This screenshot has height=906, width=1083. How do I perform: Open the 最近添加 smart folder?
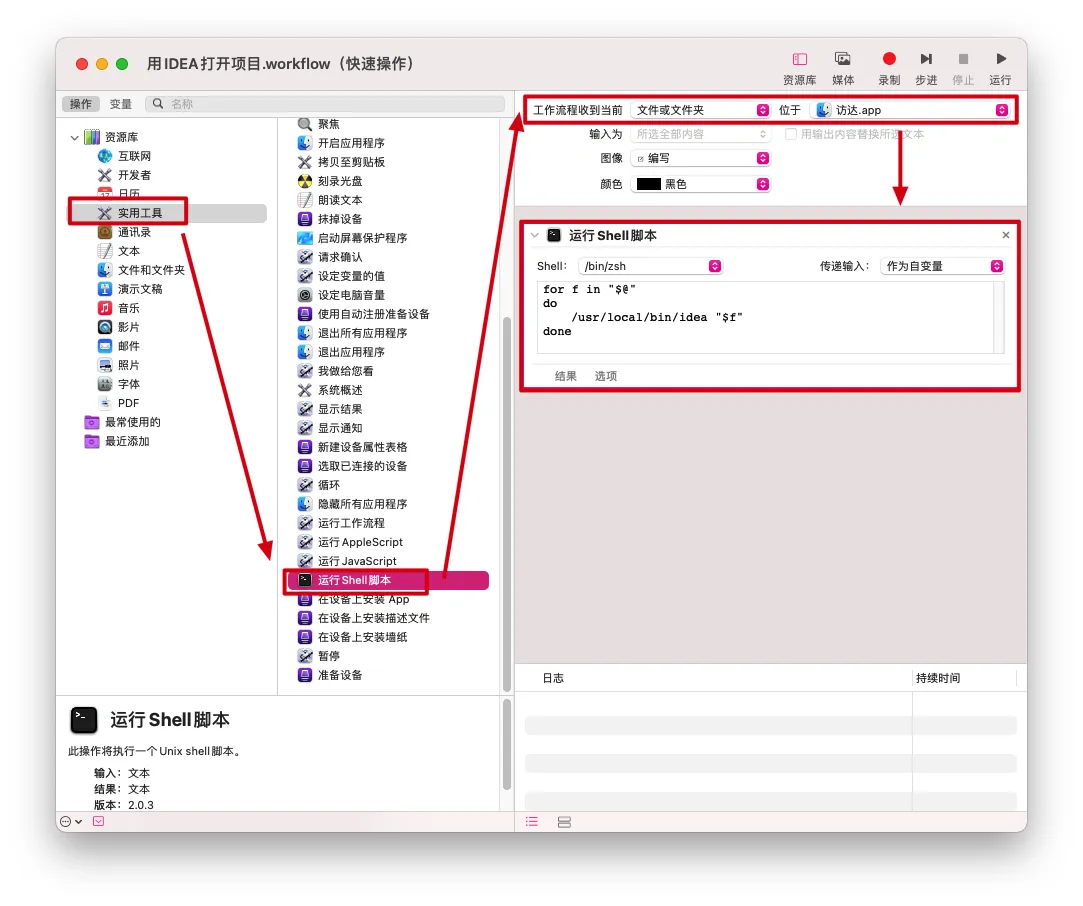tap(126, 441)
